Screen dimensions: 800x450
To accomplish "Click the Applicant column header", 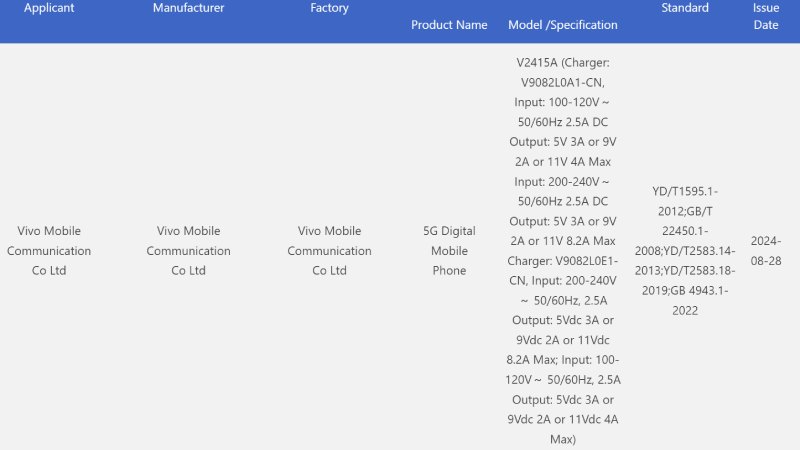I will [49, 8].
